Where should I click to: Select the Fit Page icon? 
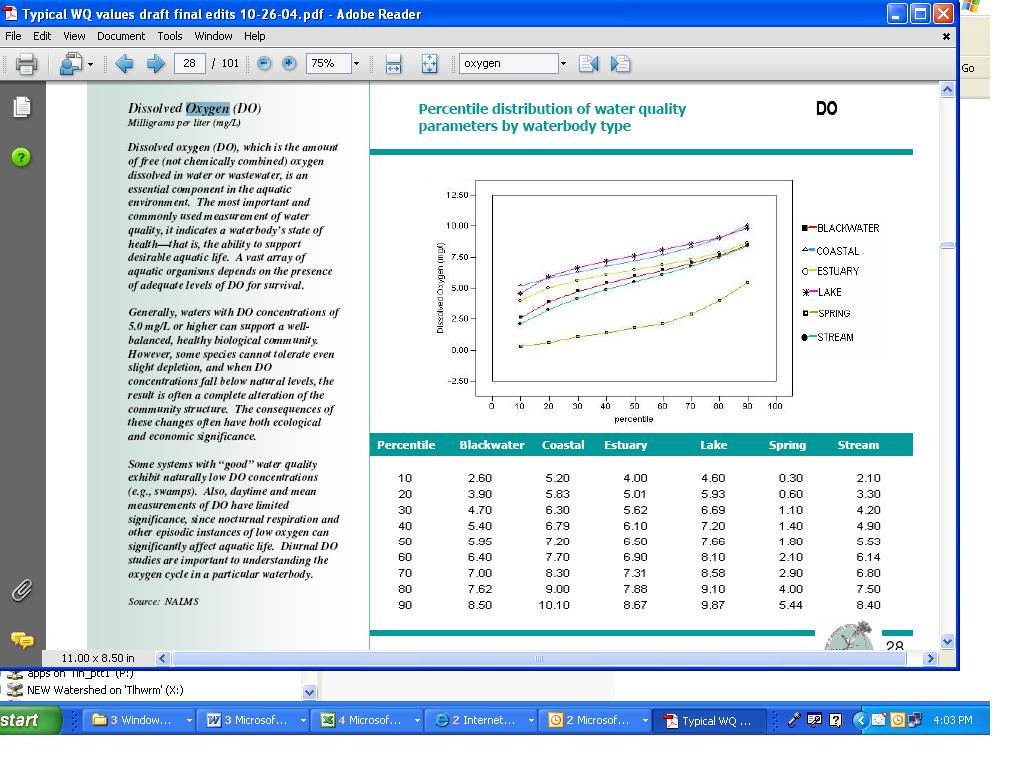(x=429, y=64)
